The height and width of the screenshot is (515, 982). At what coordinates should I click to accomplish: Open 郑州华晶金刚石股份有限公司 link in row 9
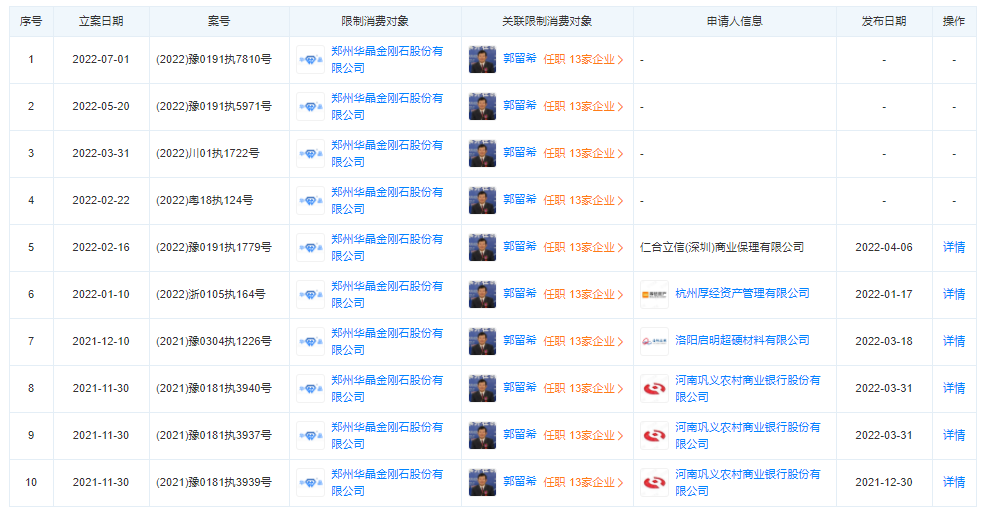[x=387, y=435]
